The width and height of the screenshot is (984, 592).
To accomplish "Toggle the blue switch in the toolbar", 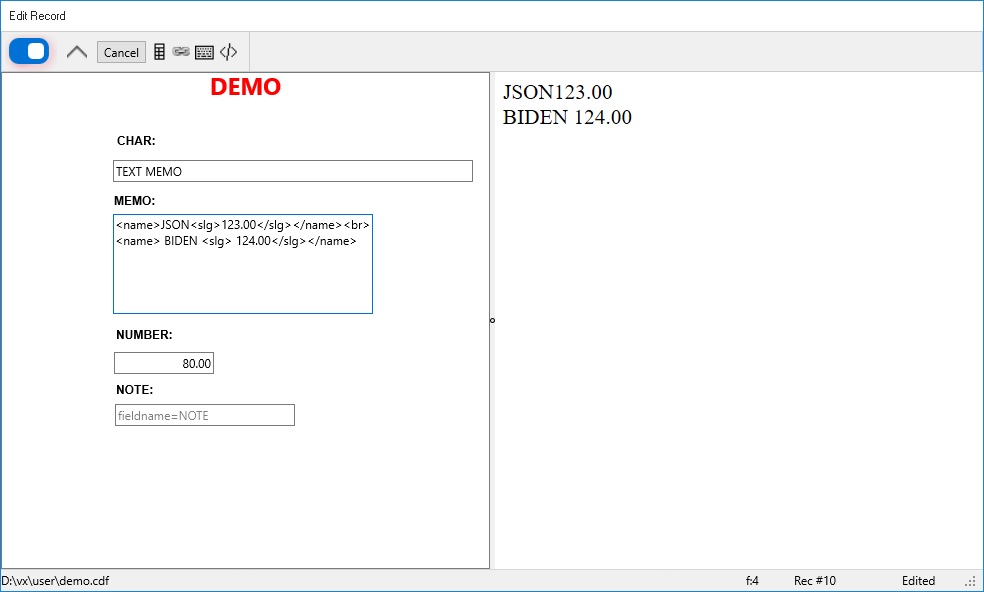I will click(x=29, y=51).
